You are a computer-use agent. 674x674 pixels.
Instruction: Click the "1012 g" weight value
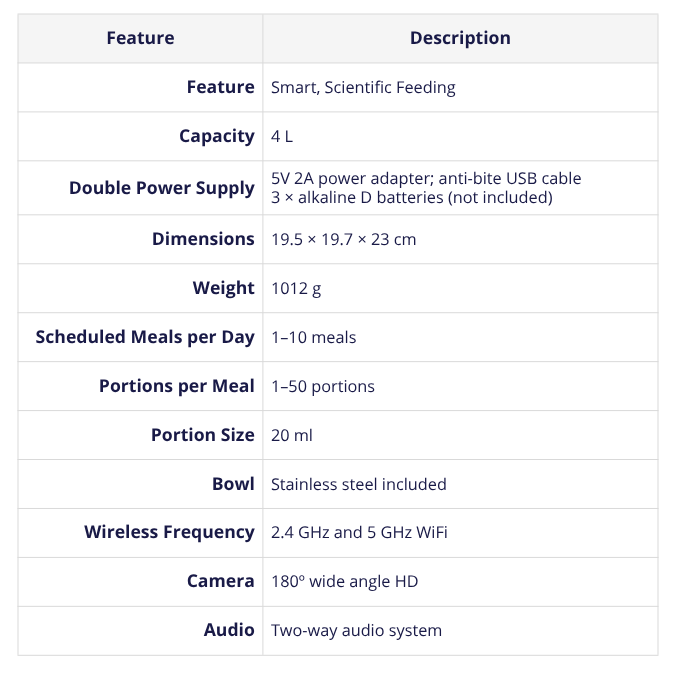[x=296, y=288]
